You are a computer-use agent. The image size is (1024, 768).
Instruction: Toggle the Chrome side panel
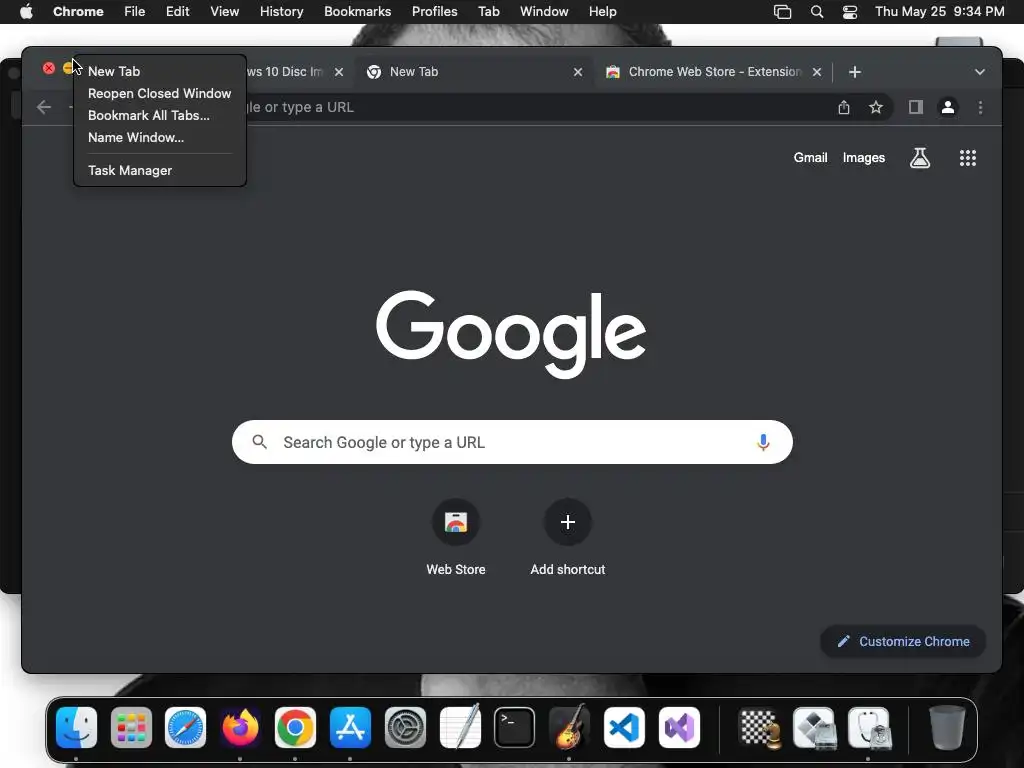pyautogui.click(x=916, y=107)
